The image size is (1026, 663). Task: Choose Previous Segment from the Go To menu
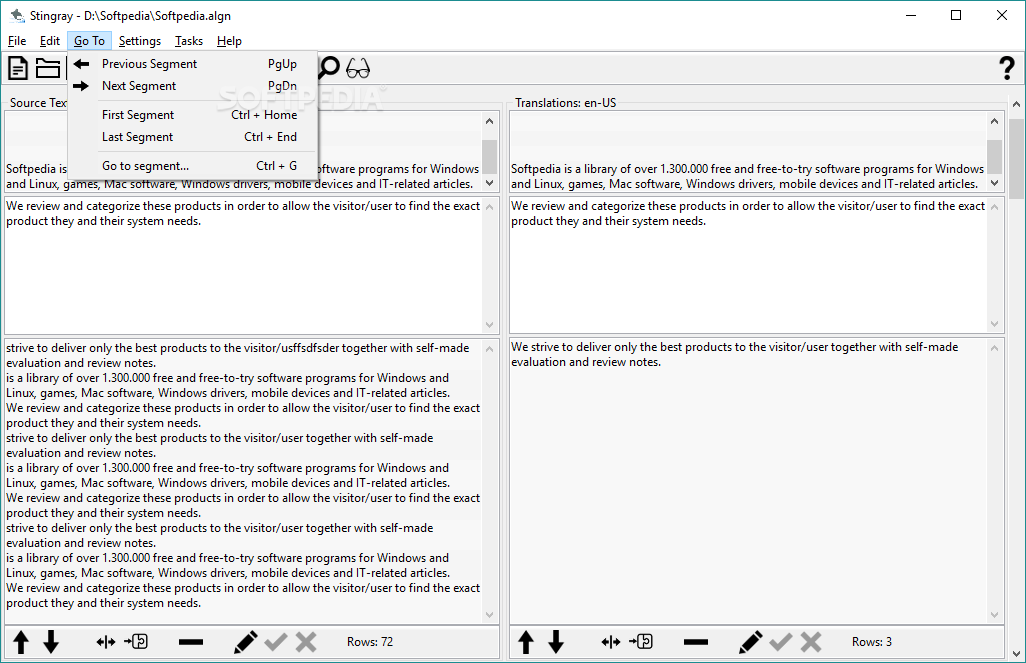click(x=192, y=63)
